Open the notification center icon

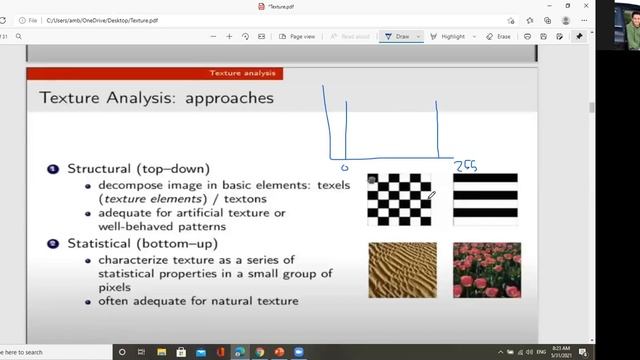click(x=583, y=352)
